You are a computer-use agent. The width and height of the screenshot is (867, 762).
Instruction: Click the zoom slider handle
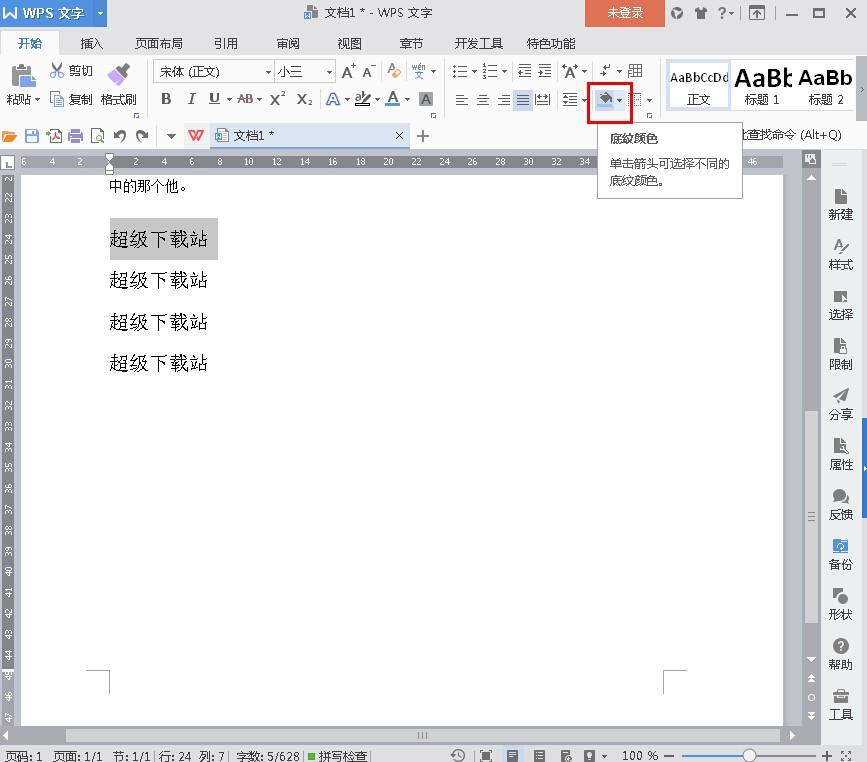(749, 756)
